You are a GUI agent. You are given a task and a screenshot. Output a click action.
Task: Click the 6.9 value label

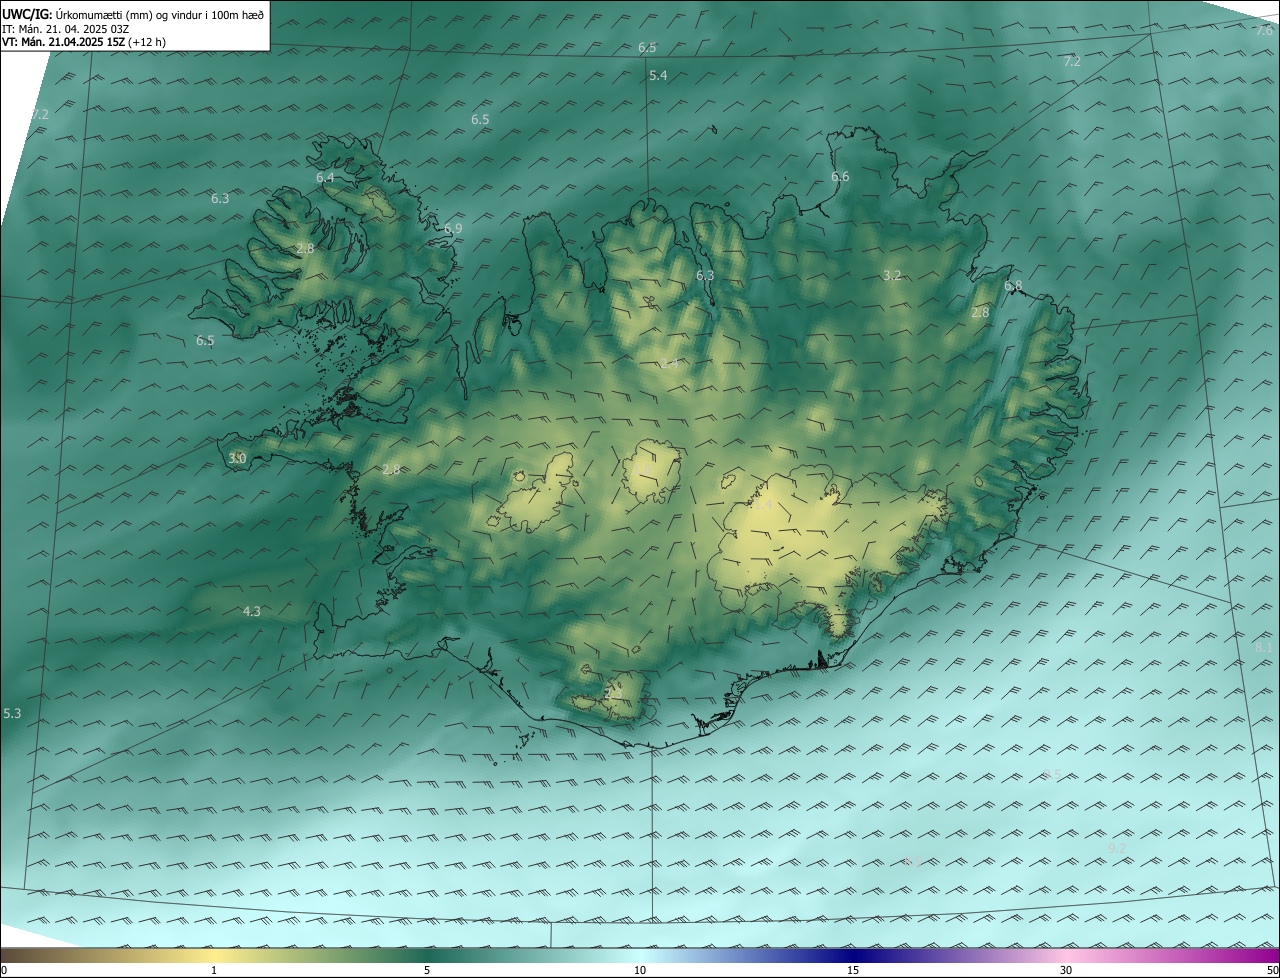coord(453,229)
